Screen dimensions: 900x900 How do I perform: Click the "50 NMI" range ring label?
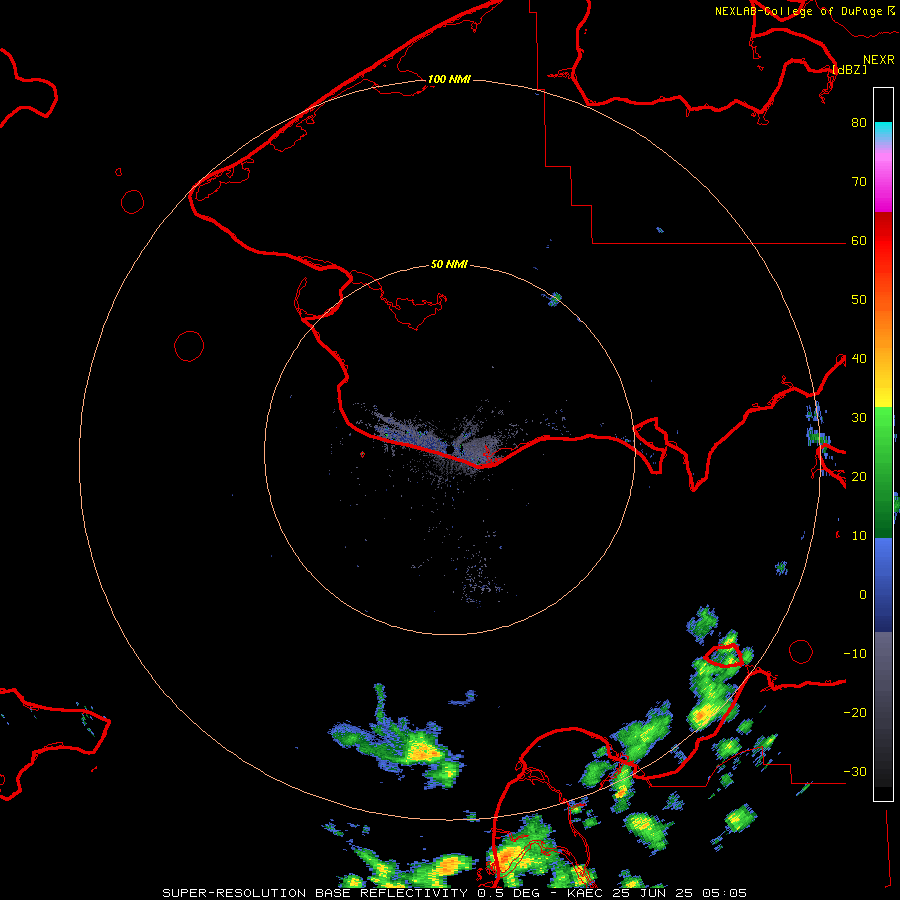click(x=449, y=265)
